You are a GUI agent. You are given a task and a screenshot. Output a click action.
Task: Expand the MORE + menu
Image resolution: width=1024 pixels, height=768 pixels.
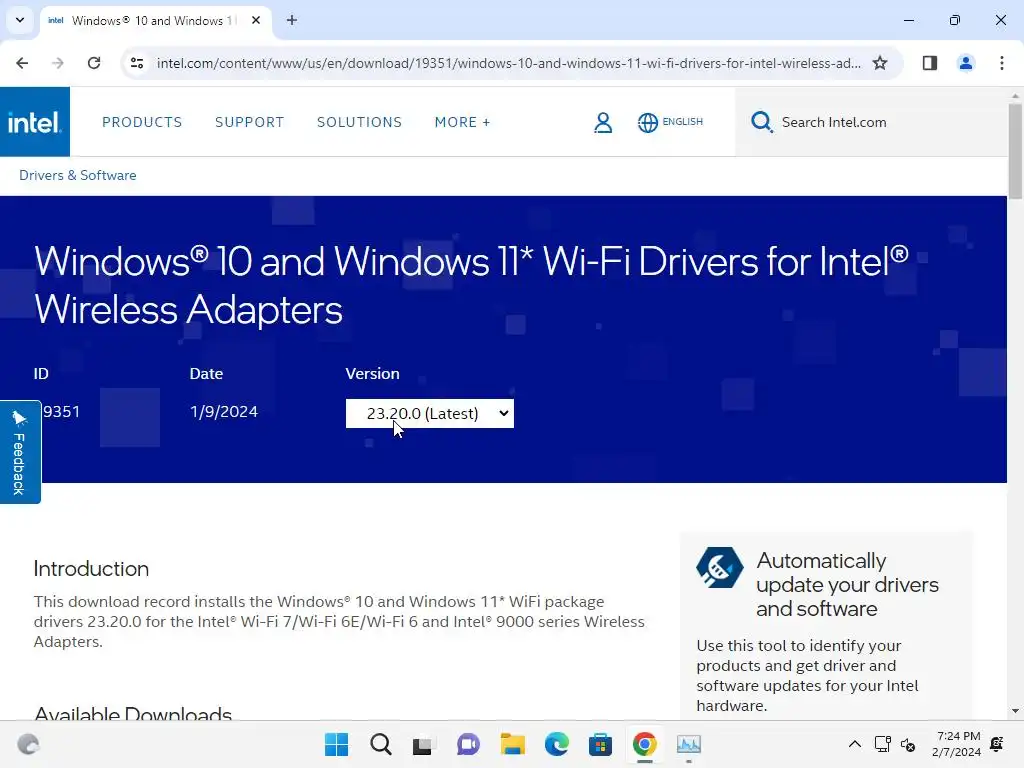pyautogui.click(x=462, y=122)
